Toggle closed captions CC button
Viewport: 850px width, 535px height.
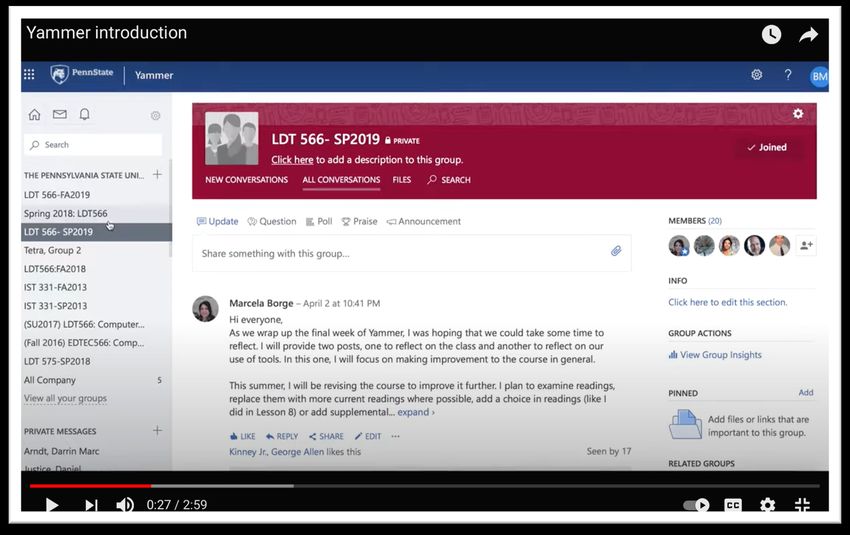click(x=732, y=505)
